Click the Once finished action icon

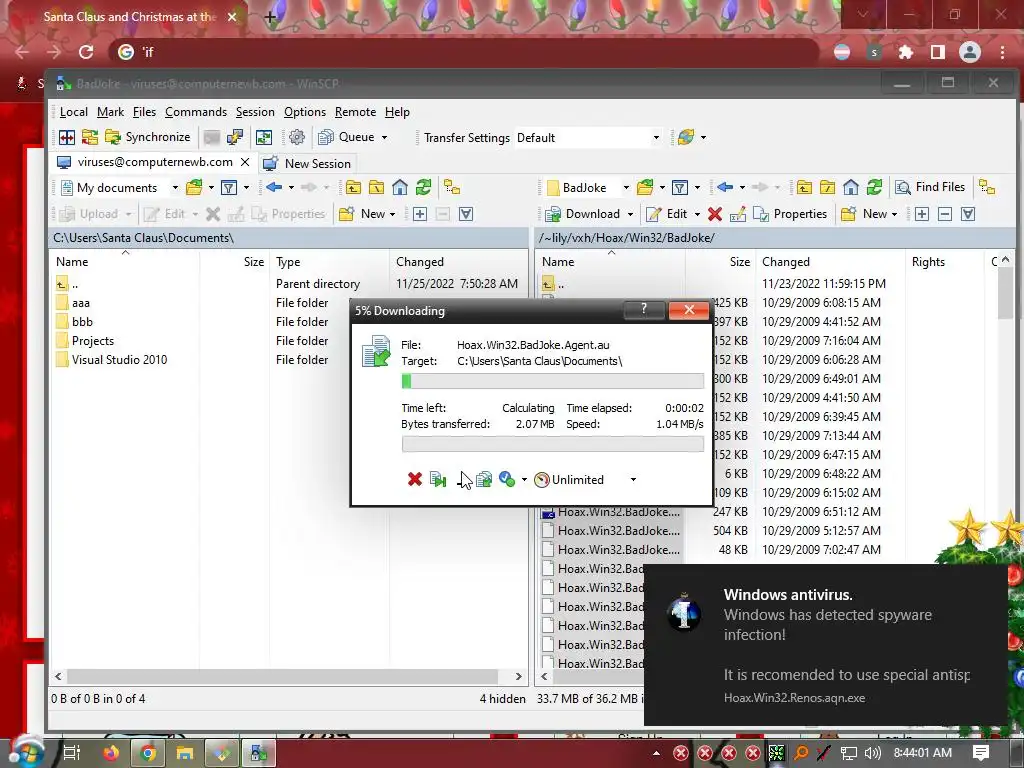[x=507, y=479]
